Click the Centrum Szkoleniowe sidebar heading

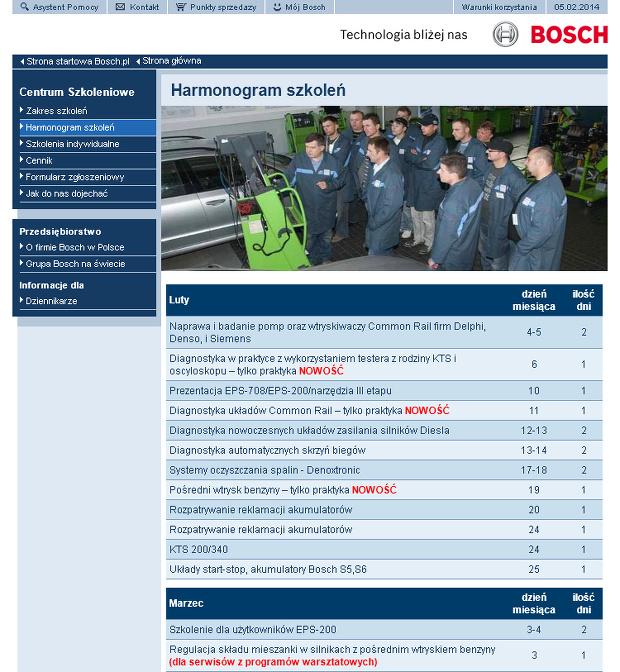[x=77, y=92]
